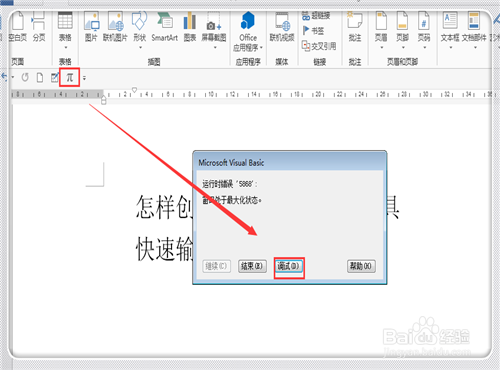
Task: Expand the Shapes (形状) dropdown arrow
Action: click(x=140, y=47)
